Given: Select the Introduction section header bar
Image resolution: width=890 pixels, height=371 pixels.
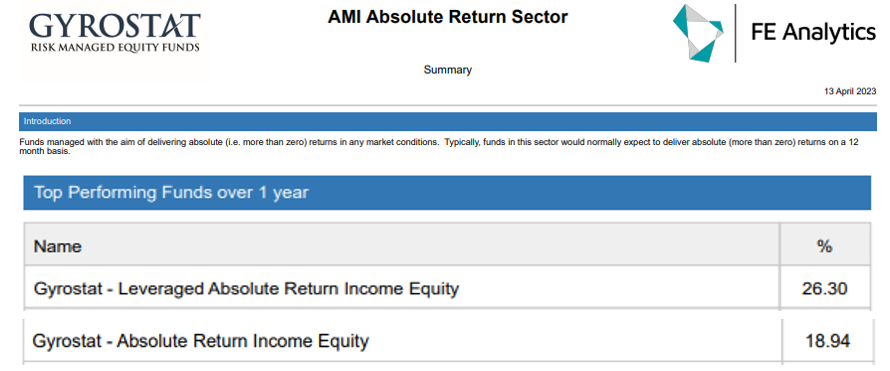Looking at the screenshot, I should 447,121.
